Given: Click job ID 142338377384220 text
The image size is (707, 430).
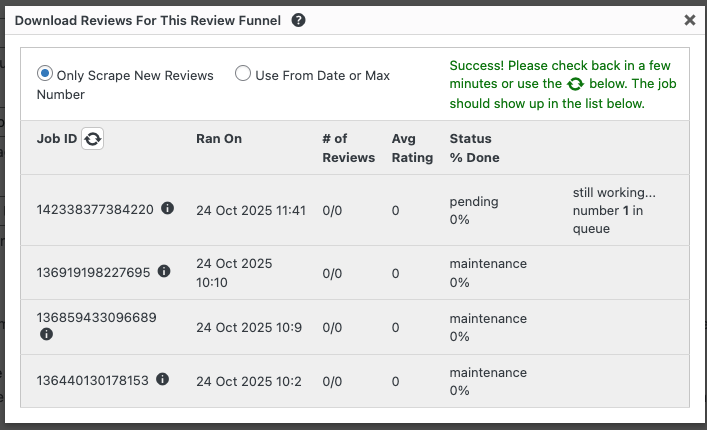Looking at the screenshot, I should (x=95, y=210).
